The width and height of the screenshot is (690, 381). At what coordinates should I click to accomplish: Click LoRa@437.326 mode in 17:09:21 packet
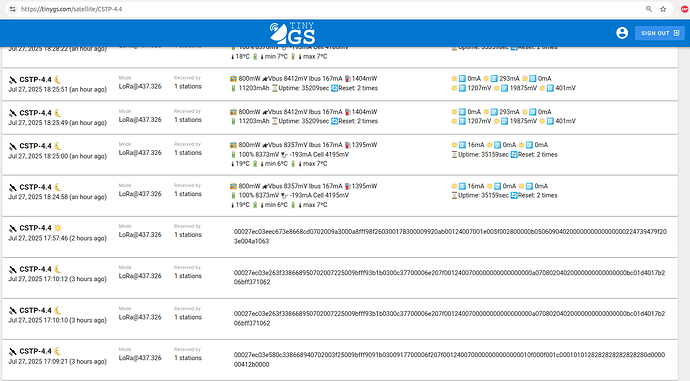[x=140, y=358]
